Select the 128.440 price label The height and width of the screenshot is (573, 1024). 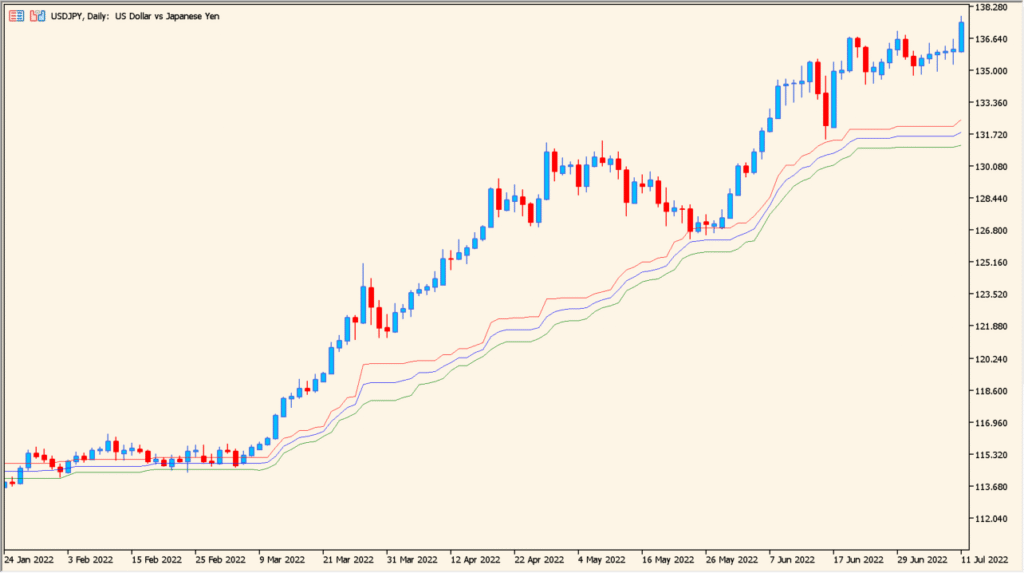[991, 199]
